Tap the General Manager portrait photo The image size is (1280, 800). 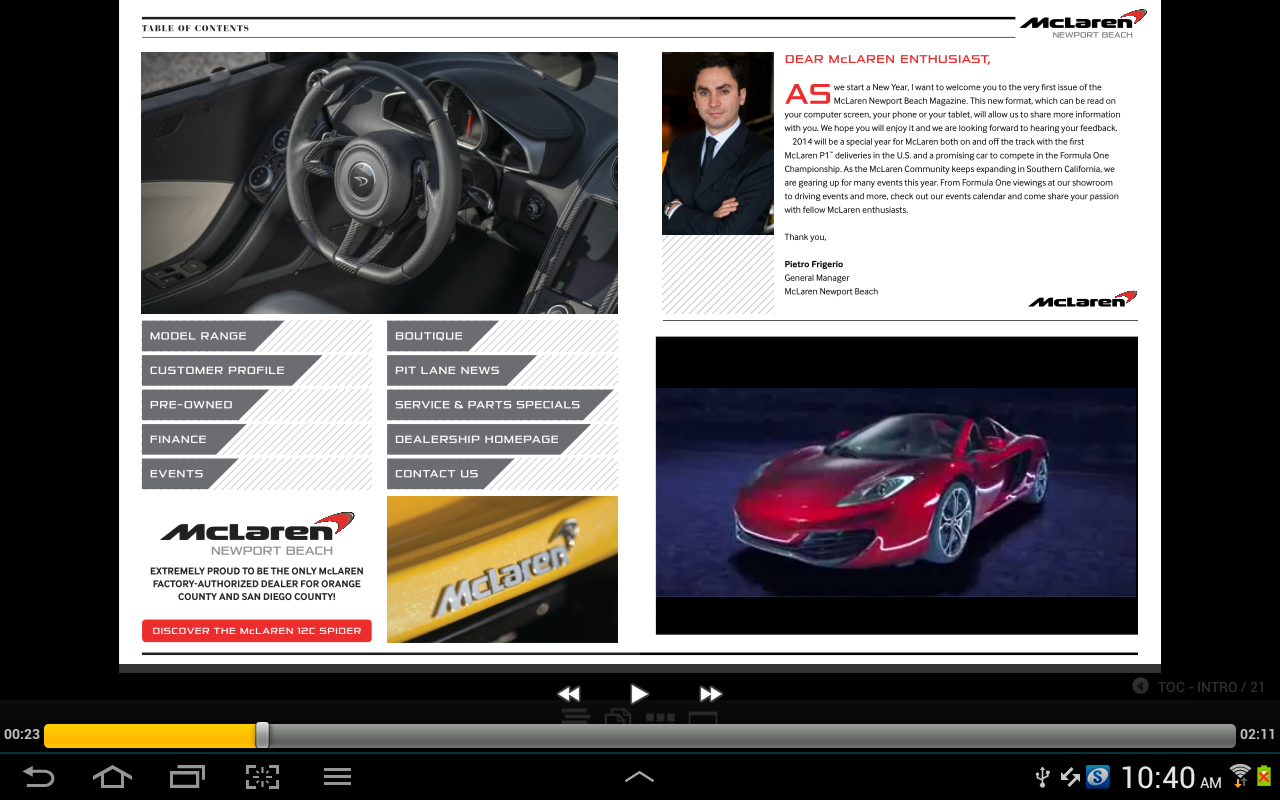click(x=718, y=143)
